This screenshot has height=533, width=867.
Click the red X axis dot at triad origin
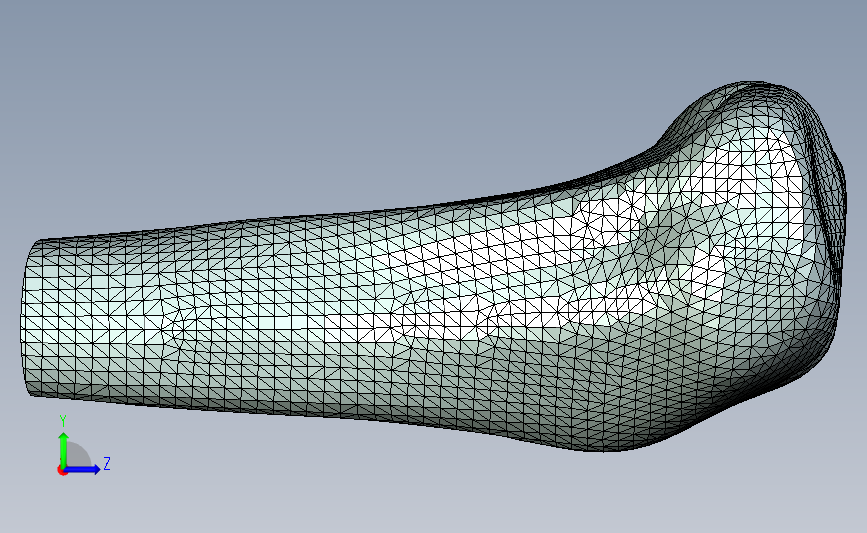pos(62,471)
